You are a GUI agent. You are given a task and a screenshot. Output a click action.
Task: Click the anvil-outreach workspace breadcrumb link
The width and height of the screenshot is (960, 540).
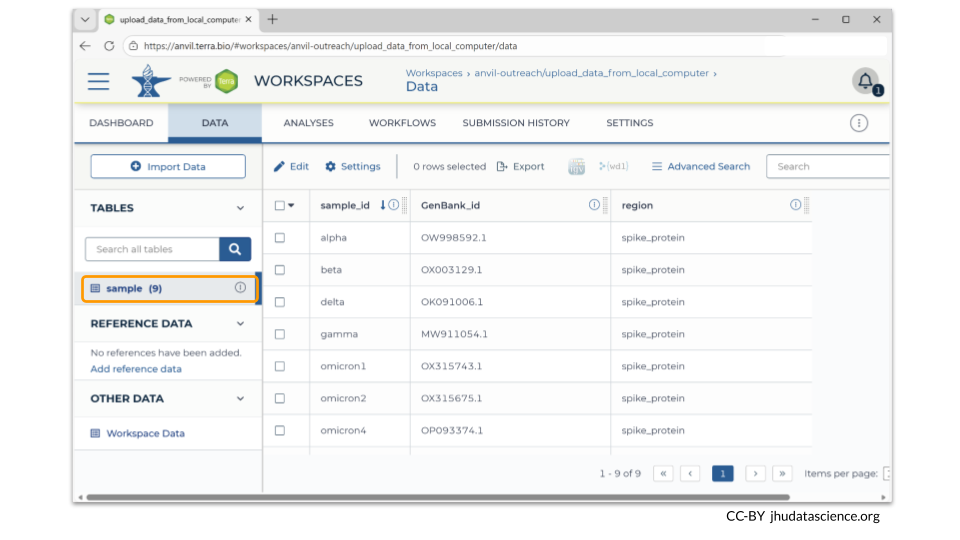coord(591,73)
